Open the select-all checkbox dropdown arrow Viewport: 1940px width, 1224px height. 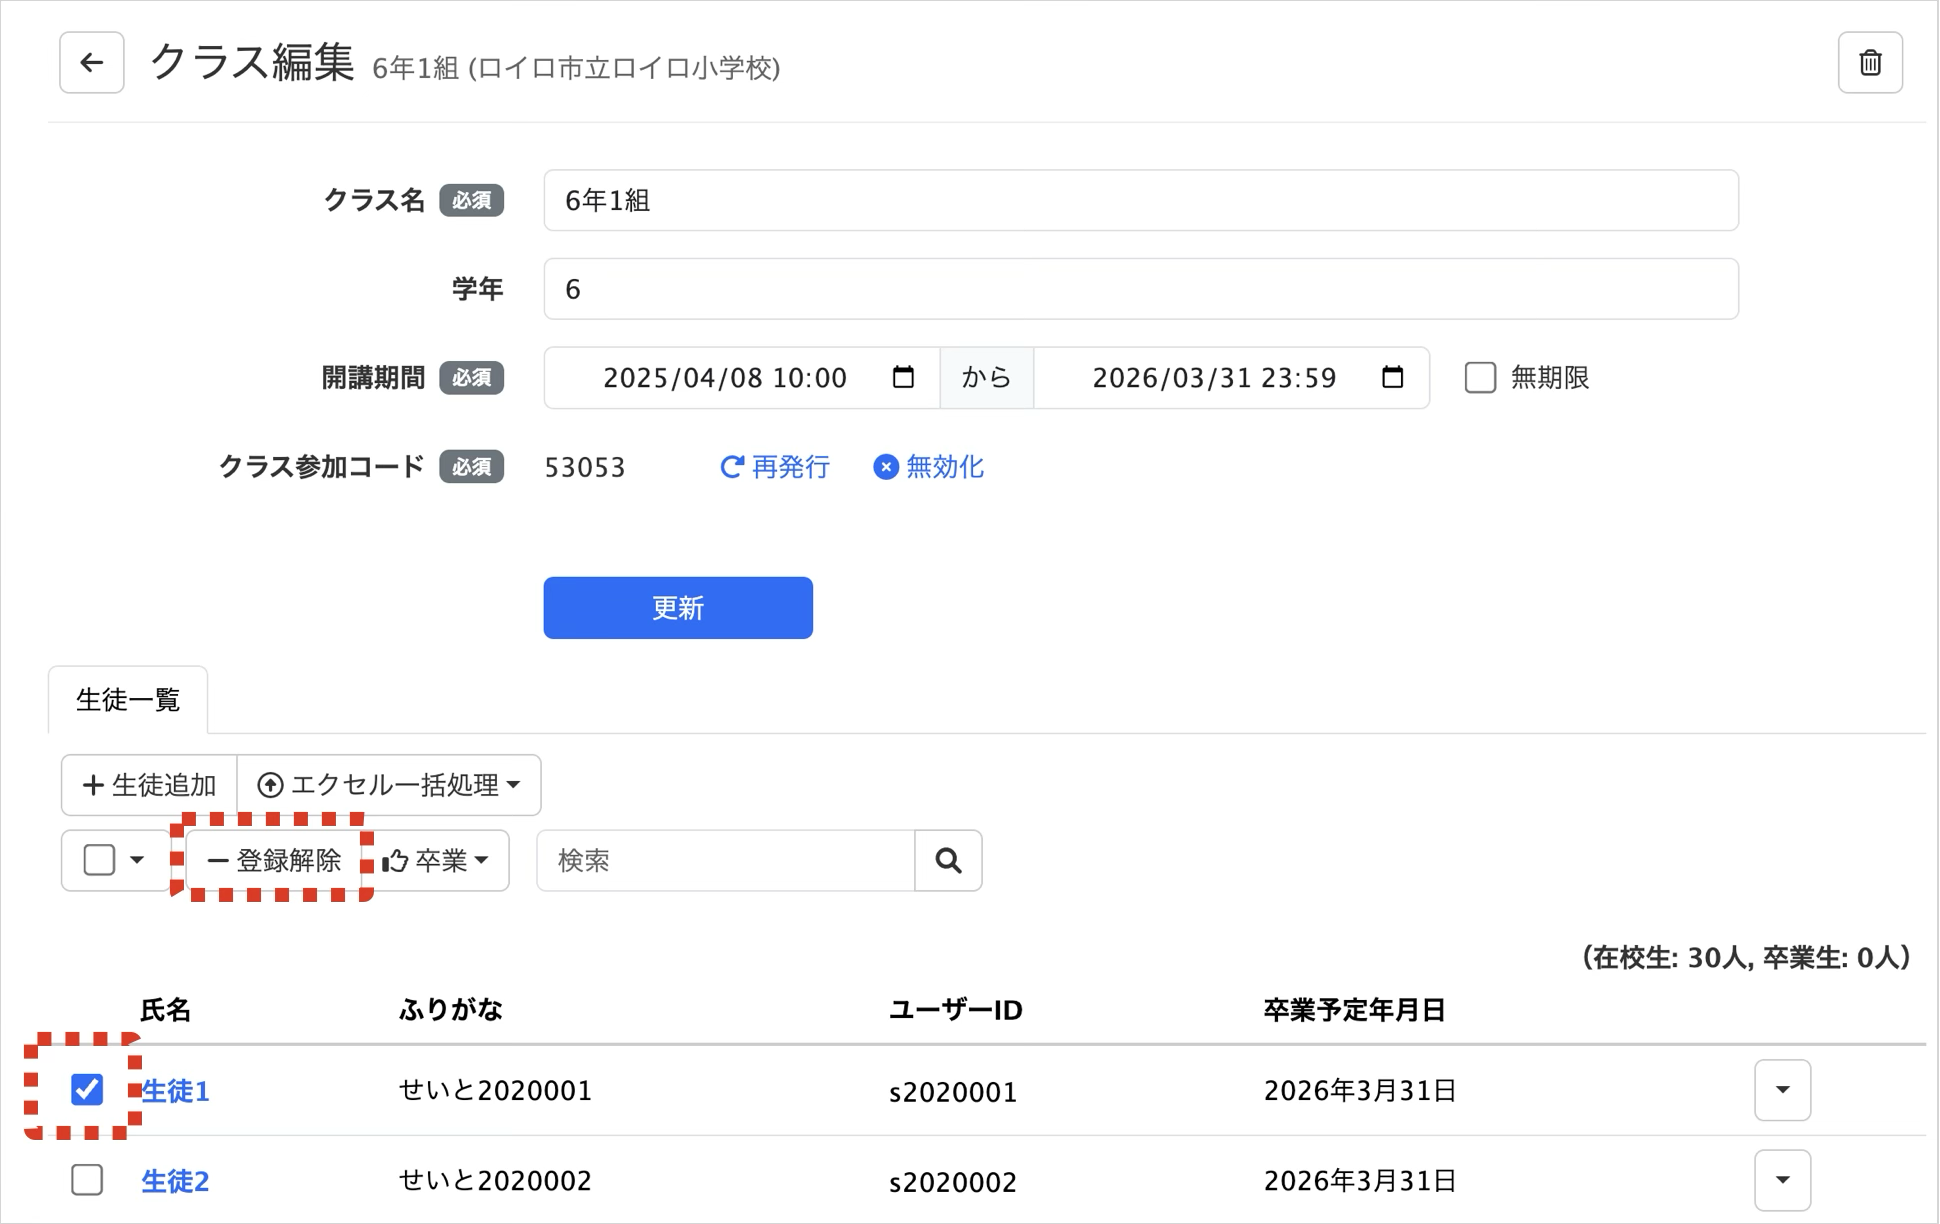137,860
